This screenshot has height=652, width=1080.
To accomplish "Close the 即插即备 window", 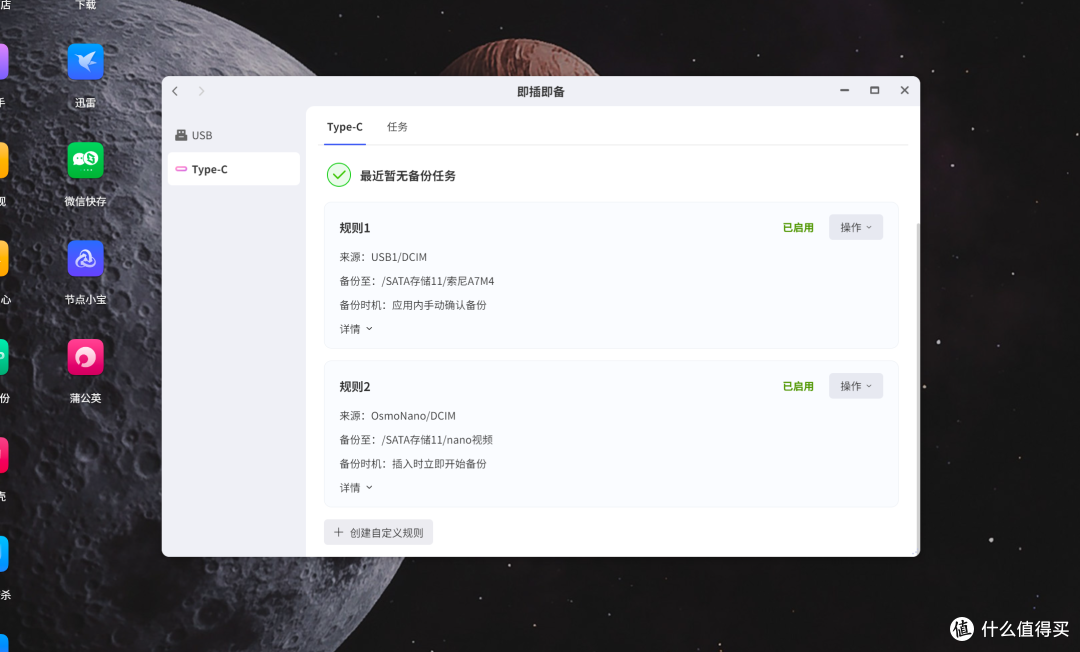I will pos(904,90).
